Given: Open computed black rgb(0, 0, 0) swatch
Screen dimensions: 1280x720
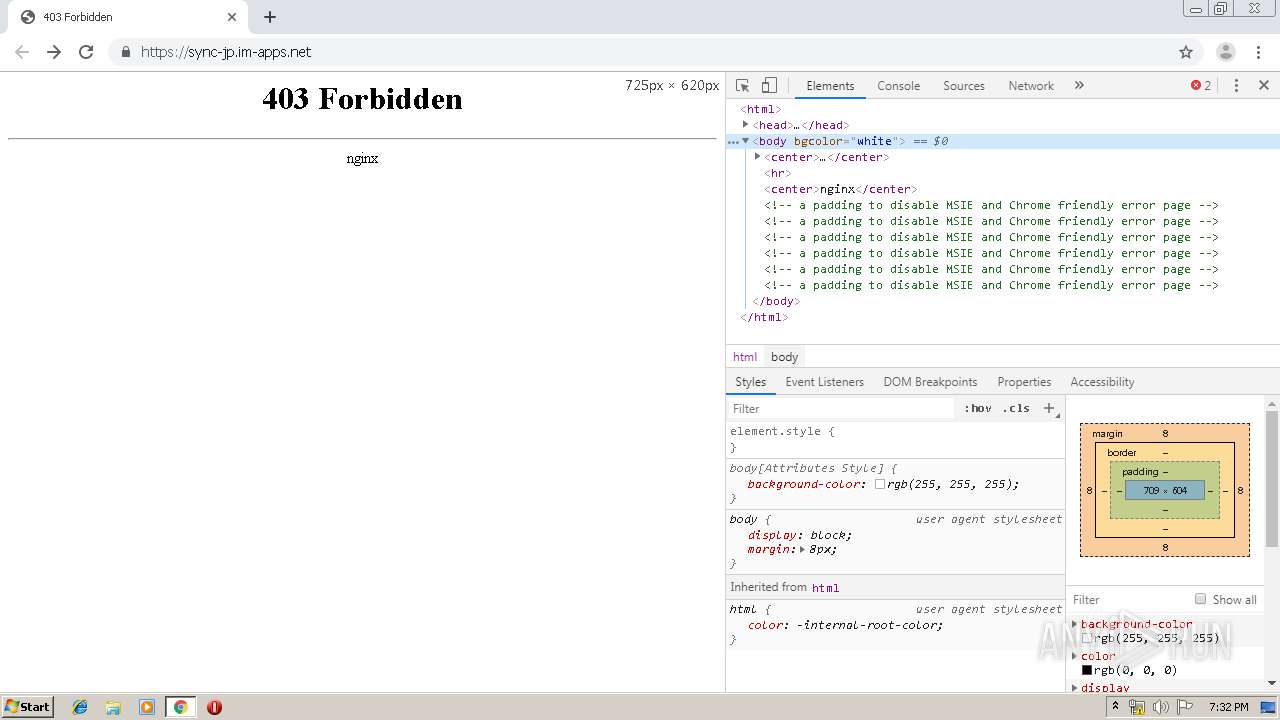Looking at the screenshot, I should point(1087,670).
